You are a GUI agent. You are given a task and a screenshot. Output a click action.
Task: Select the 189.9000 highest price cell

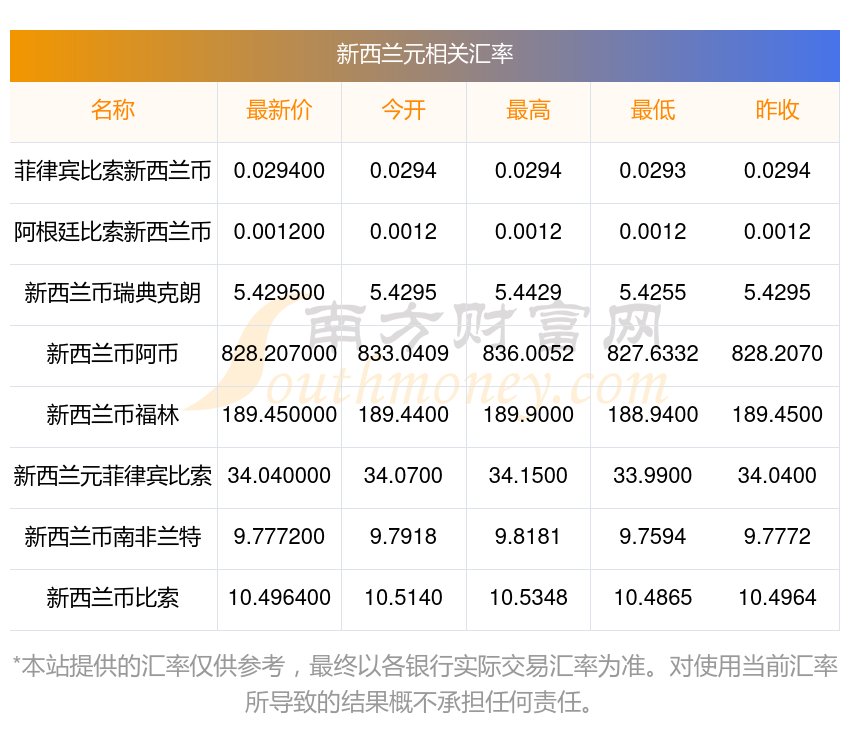[x=528, y=414]
